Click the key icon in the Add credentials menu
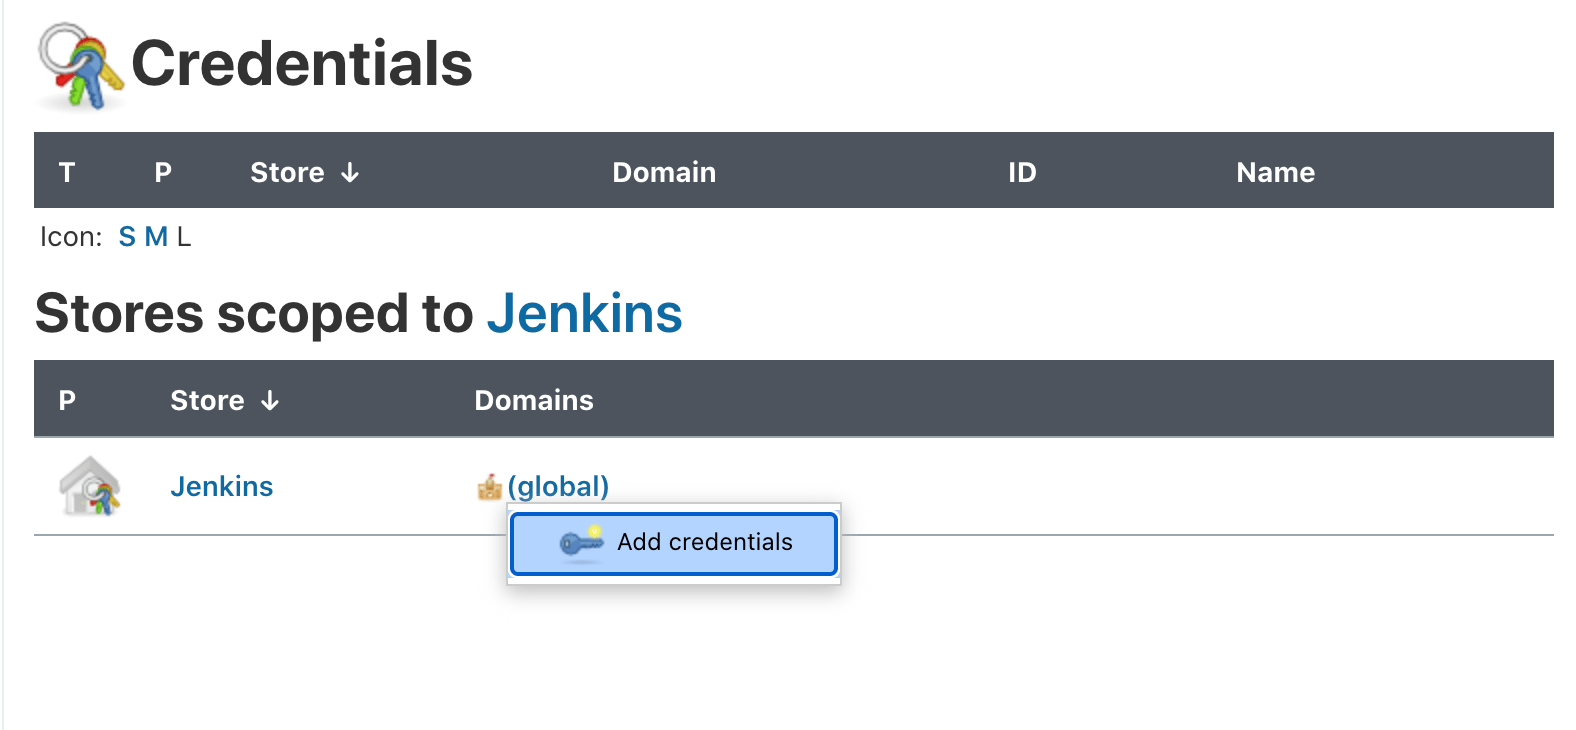Screen dimensions: 1576x730 [581, 542]
